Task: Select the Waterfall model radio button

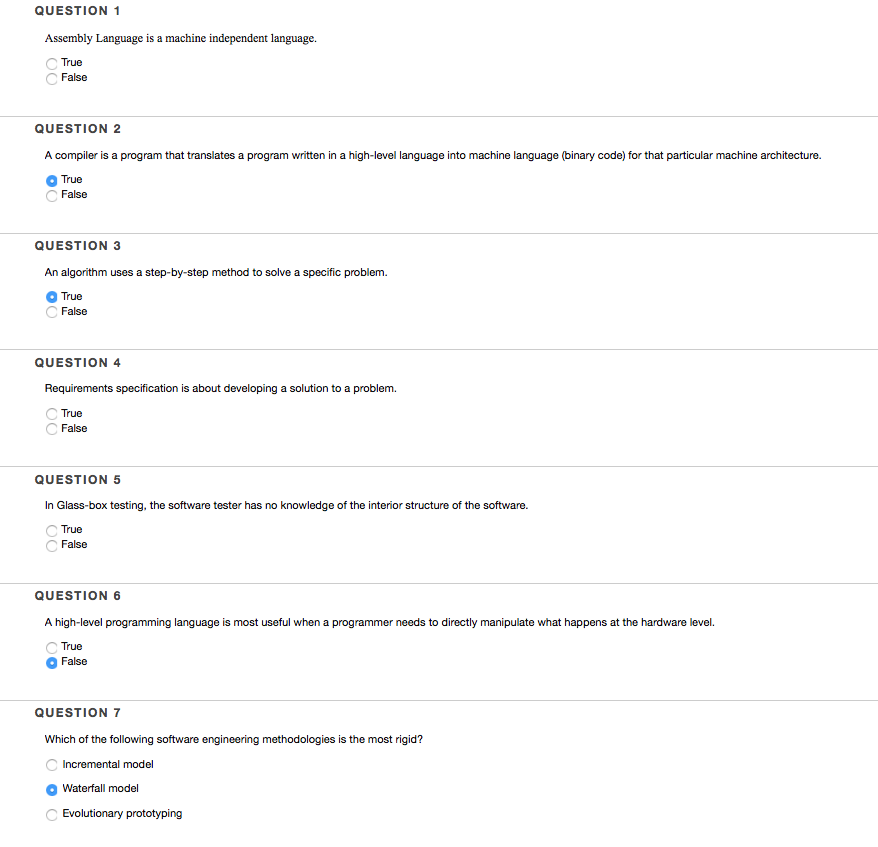Action: 52,789
